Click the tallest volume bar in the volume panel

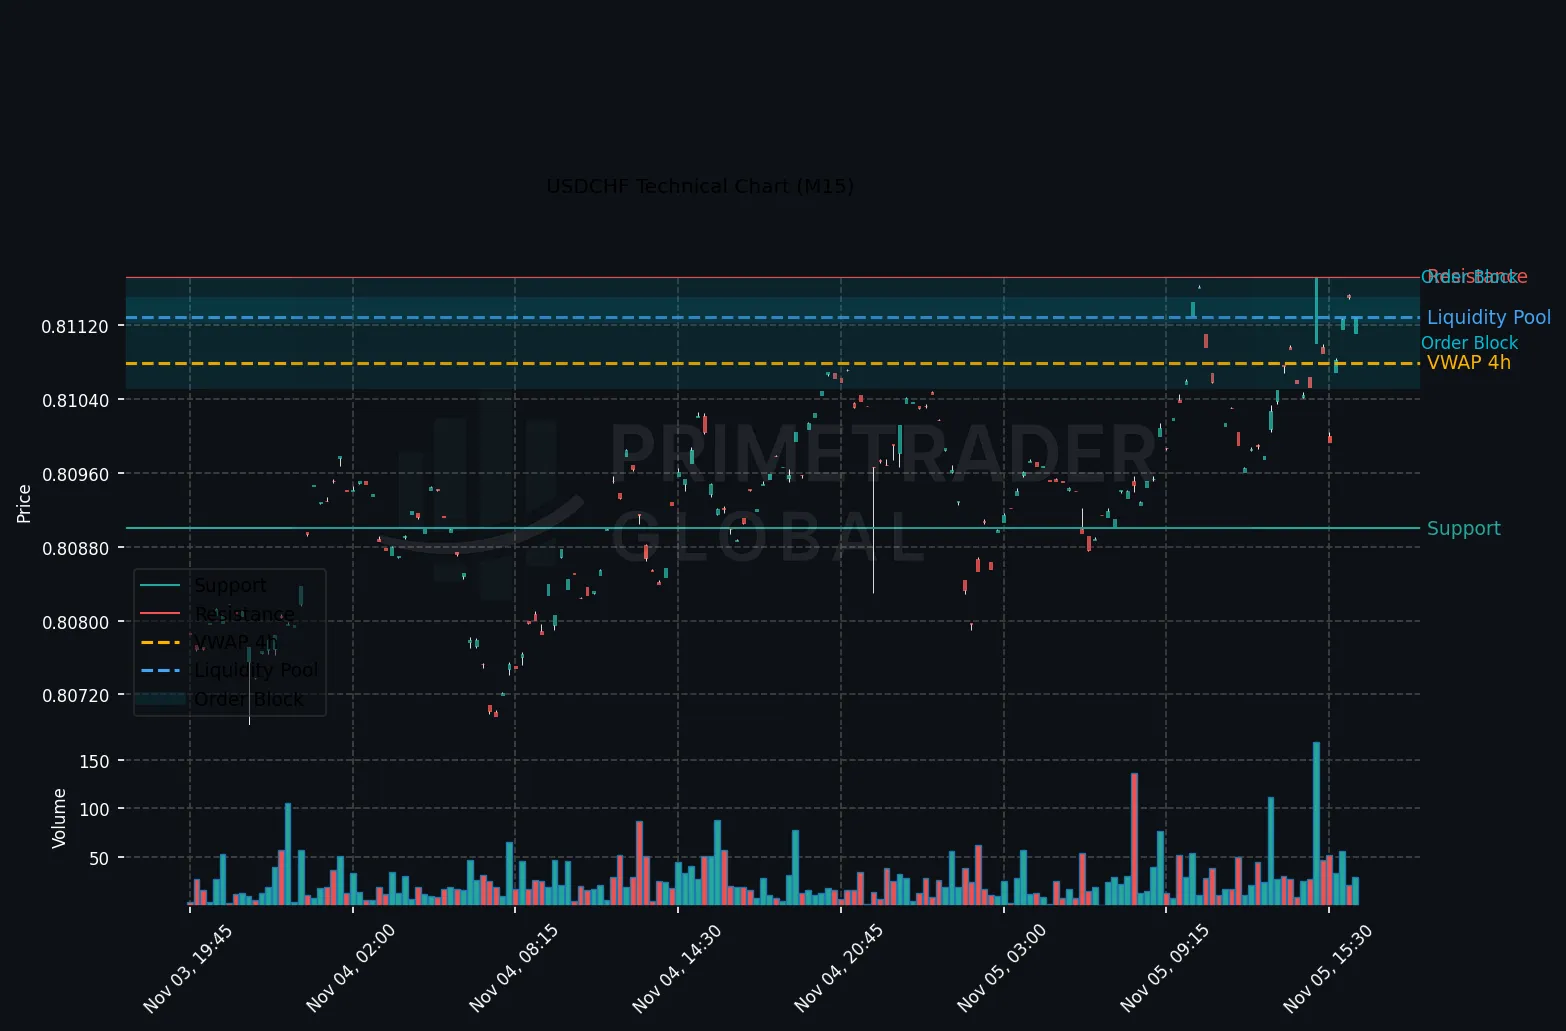pos(1316,823)
